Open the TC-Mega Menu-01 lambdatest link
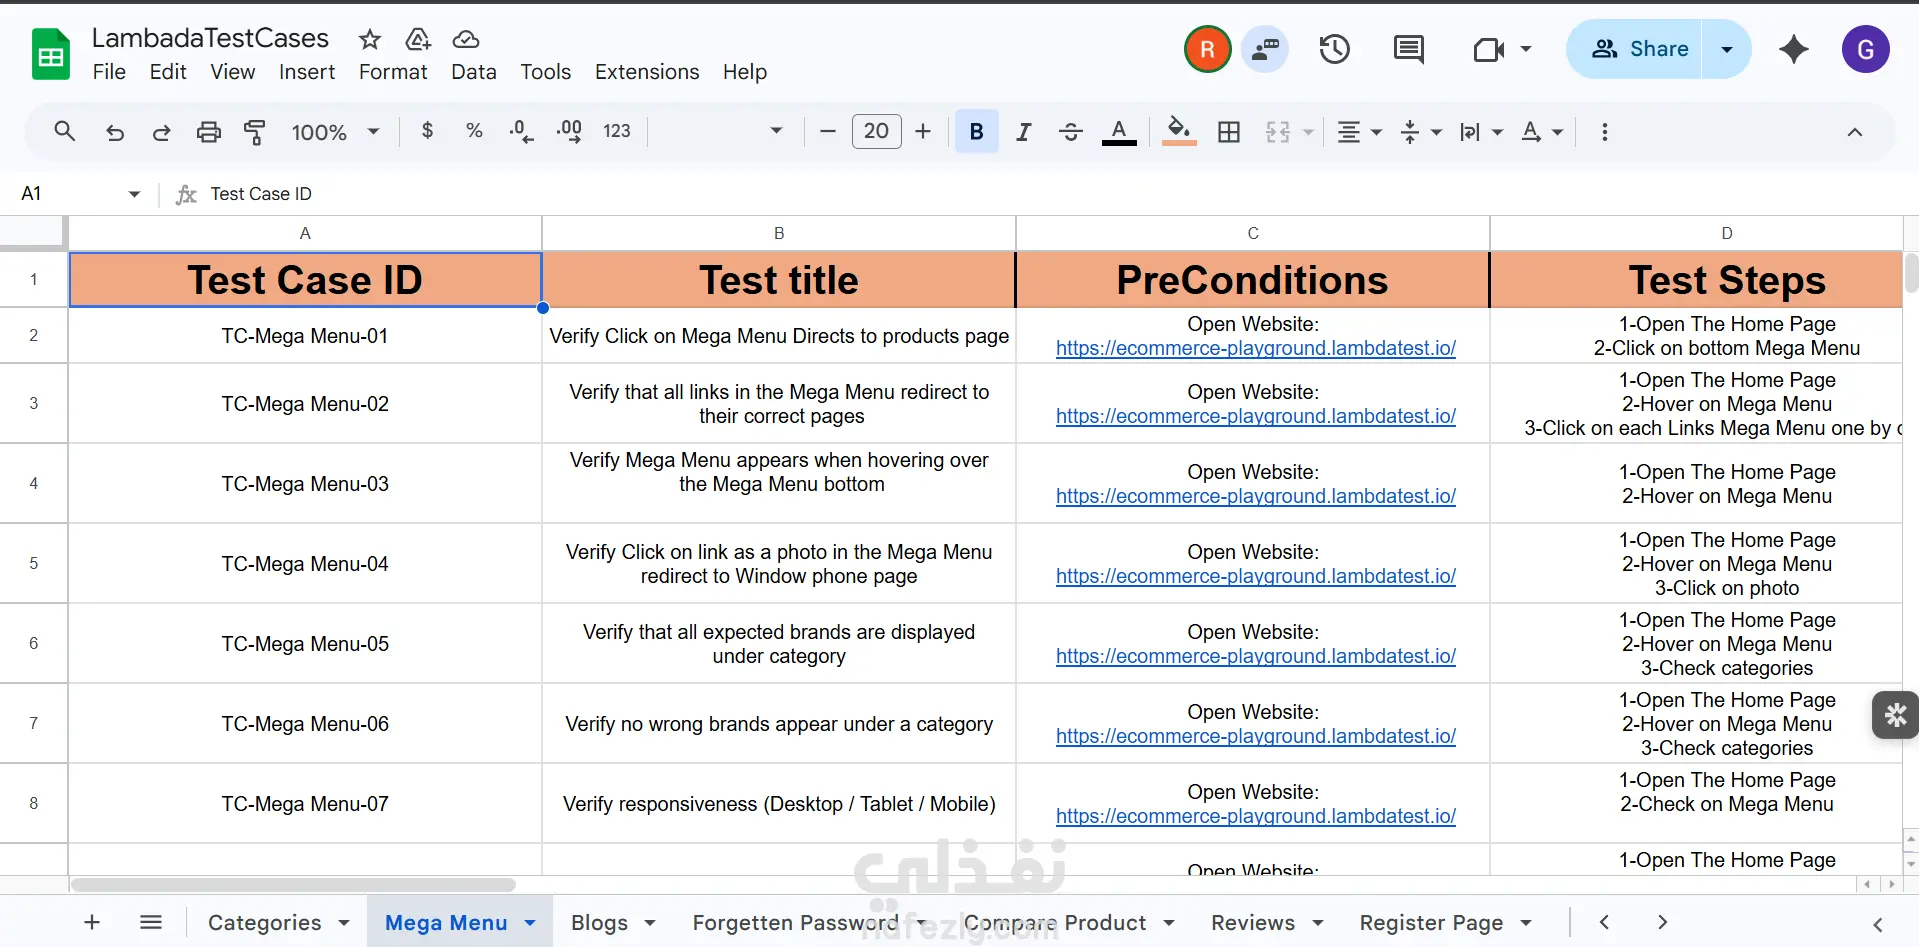The image size is (1919, 947). click(1256, 348)
